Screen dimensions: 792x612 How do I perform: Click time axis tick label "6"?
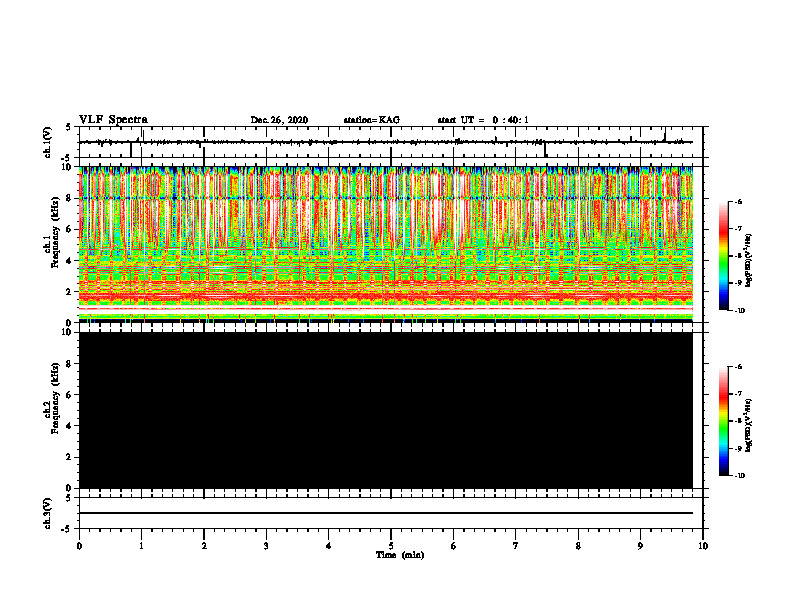click(x=454, y=546)
